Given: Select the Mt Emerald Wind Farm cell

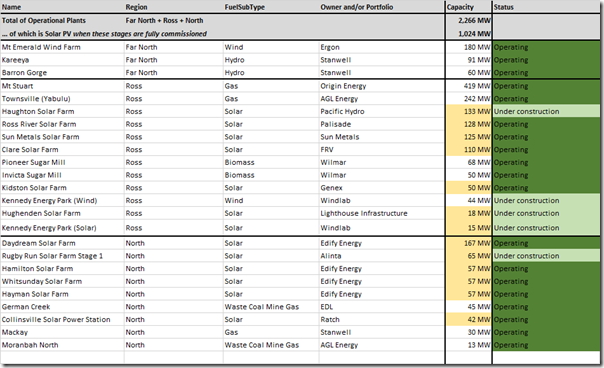Looking at the screenshot, I should (x=62, y=47).
